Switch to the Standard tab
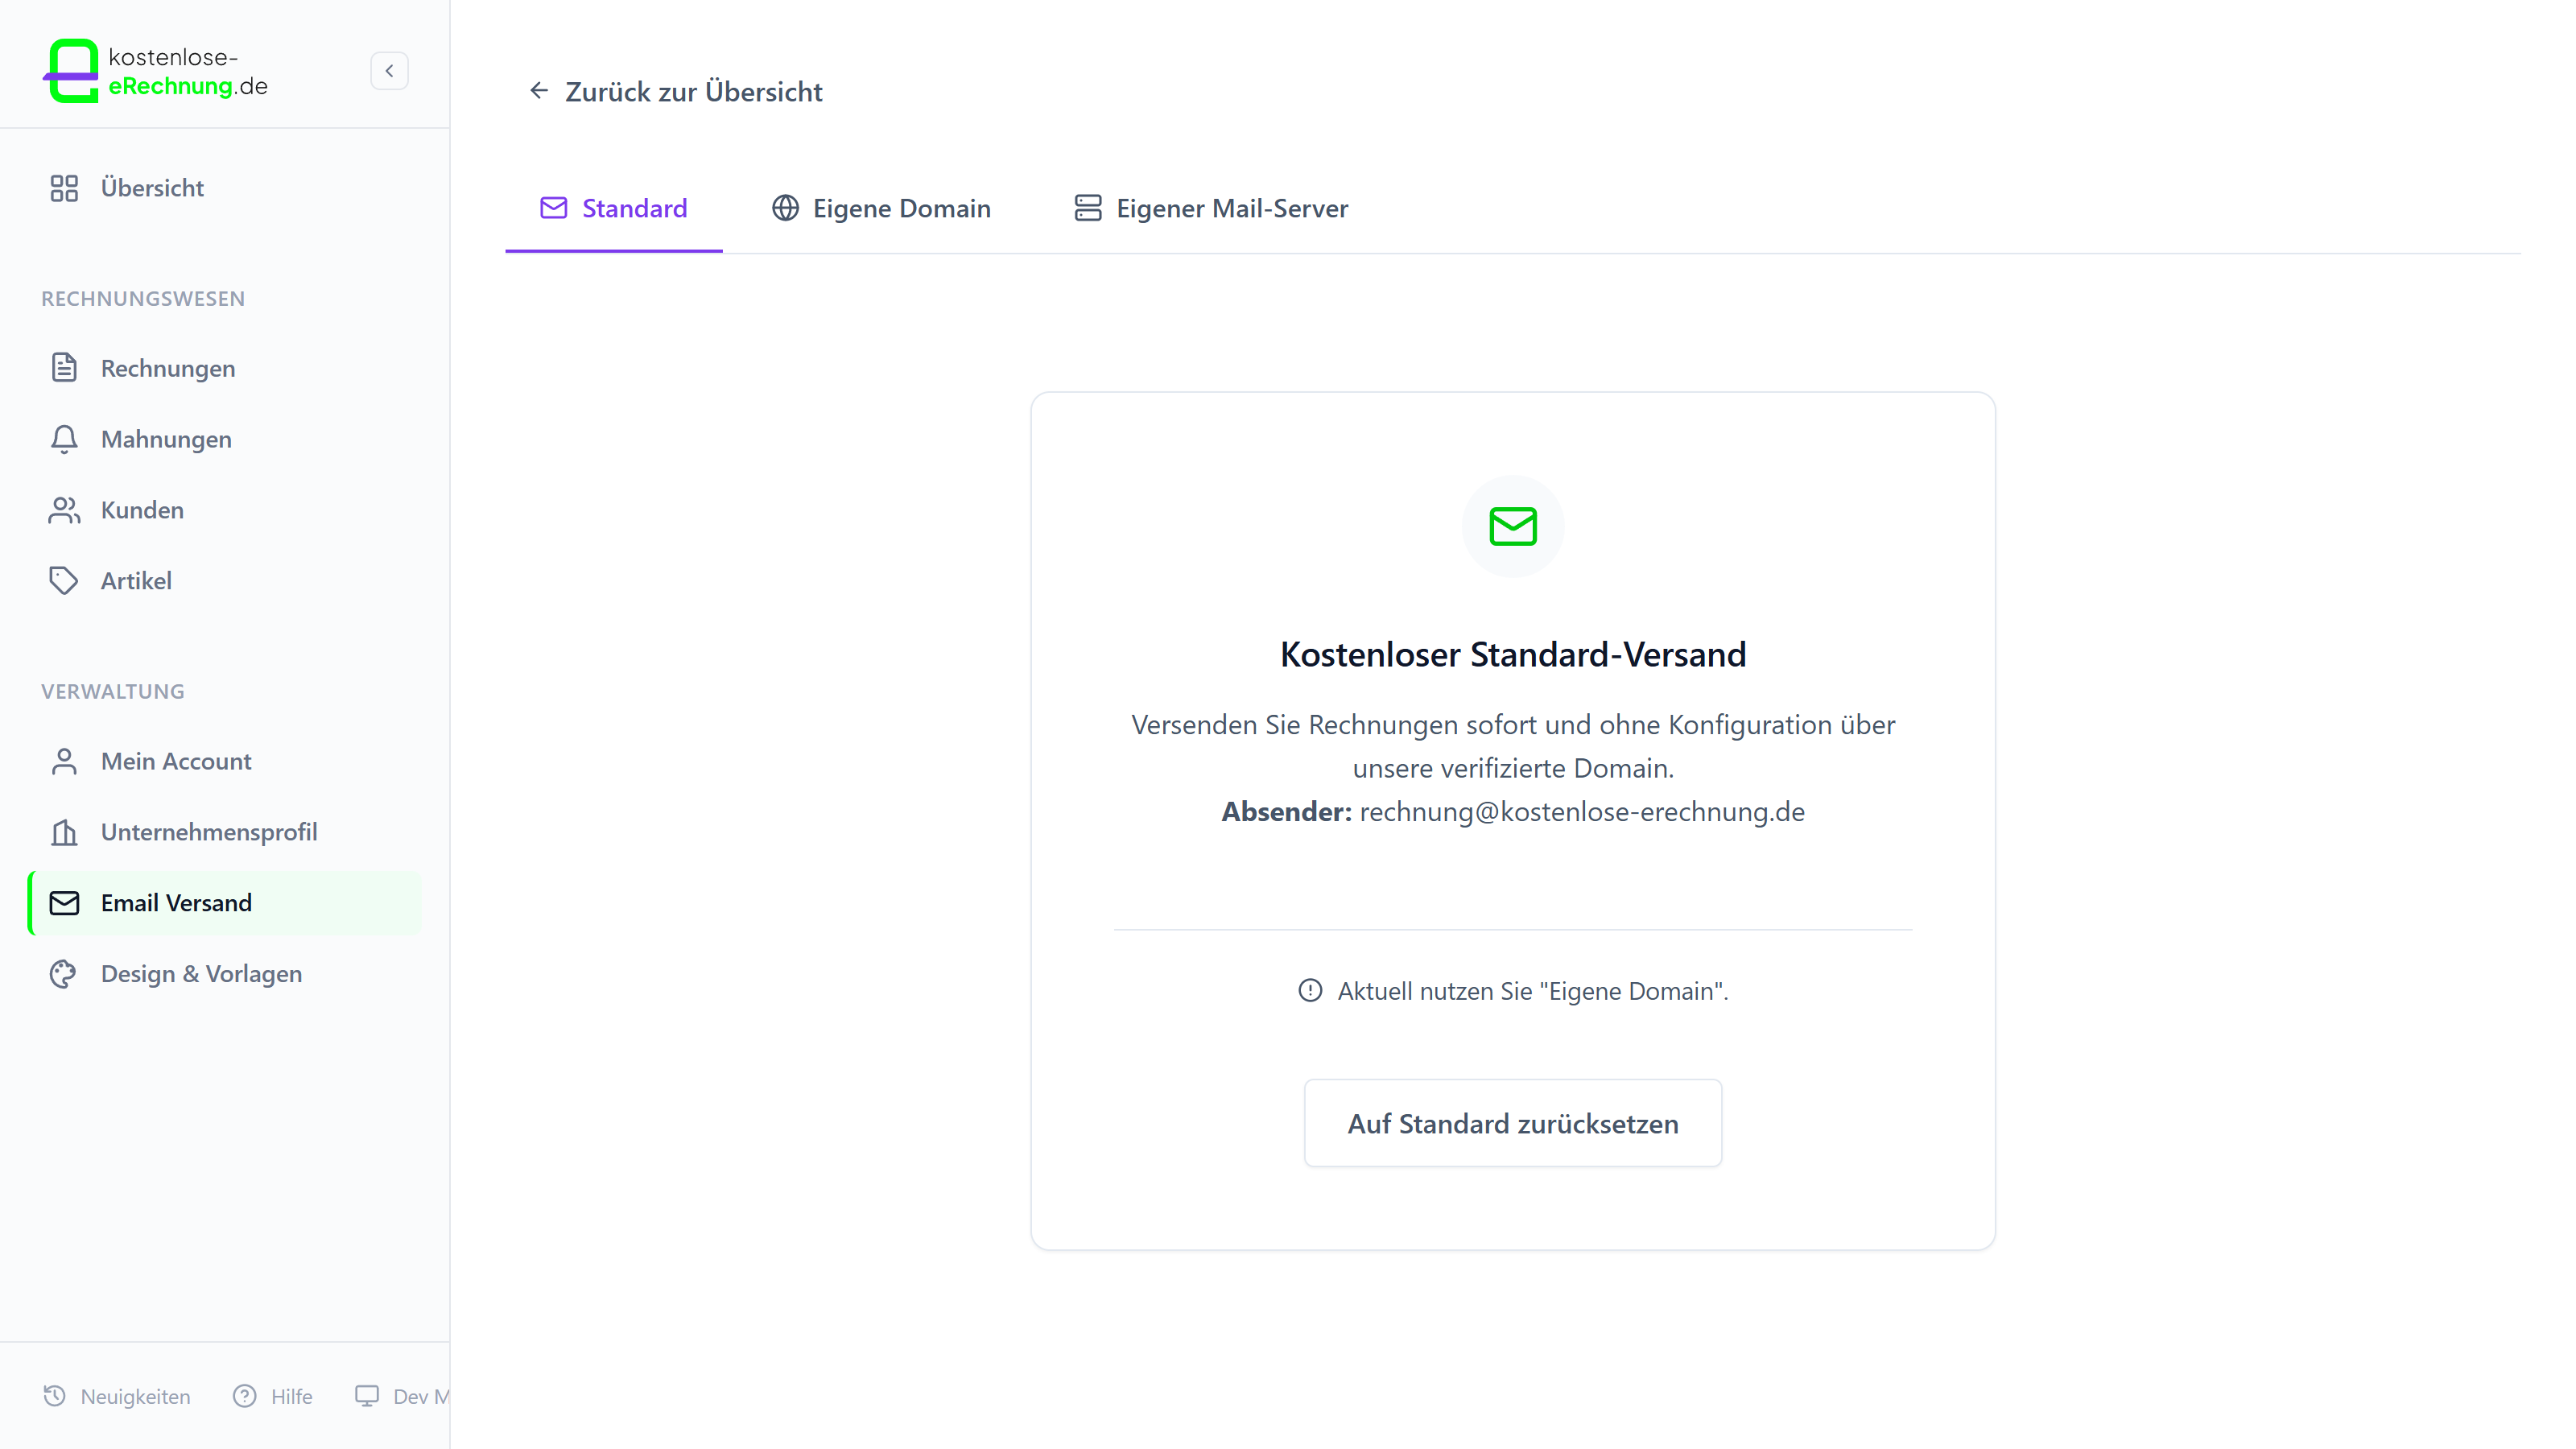This screenshot has height=1449, width=2576. [614, 208]
